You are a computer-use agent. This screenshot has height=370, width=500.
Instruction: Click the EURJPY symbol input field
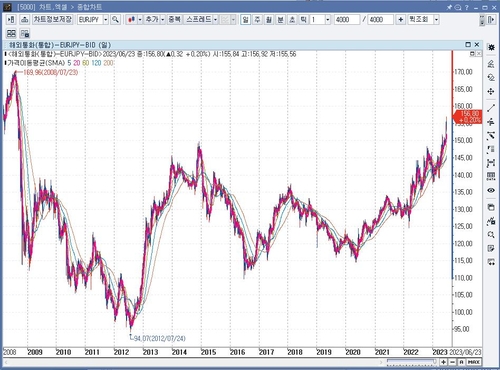point(90,20)
